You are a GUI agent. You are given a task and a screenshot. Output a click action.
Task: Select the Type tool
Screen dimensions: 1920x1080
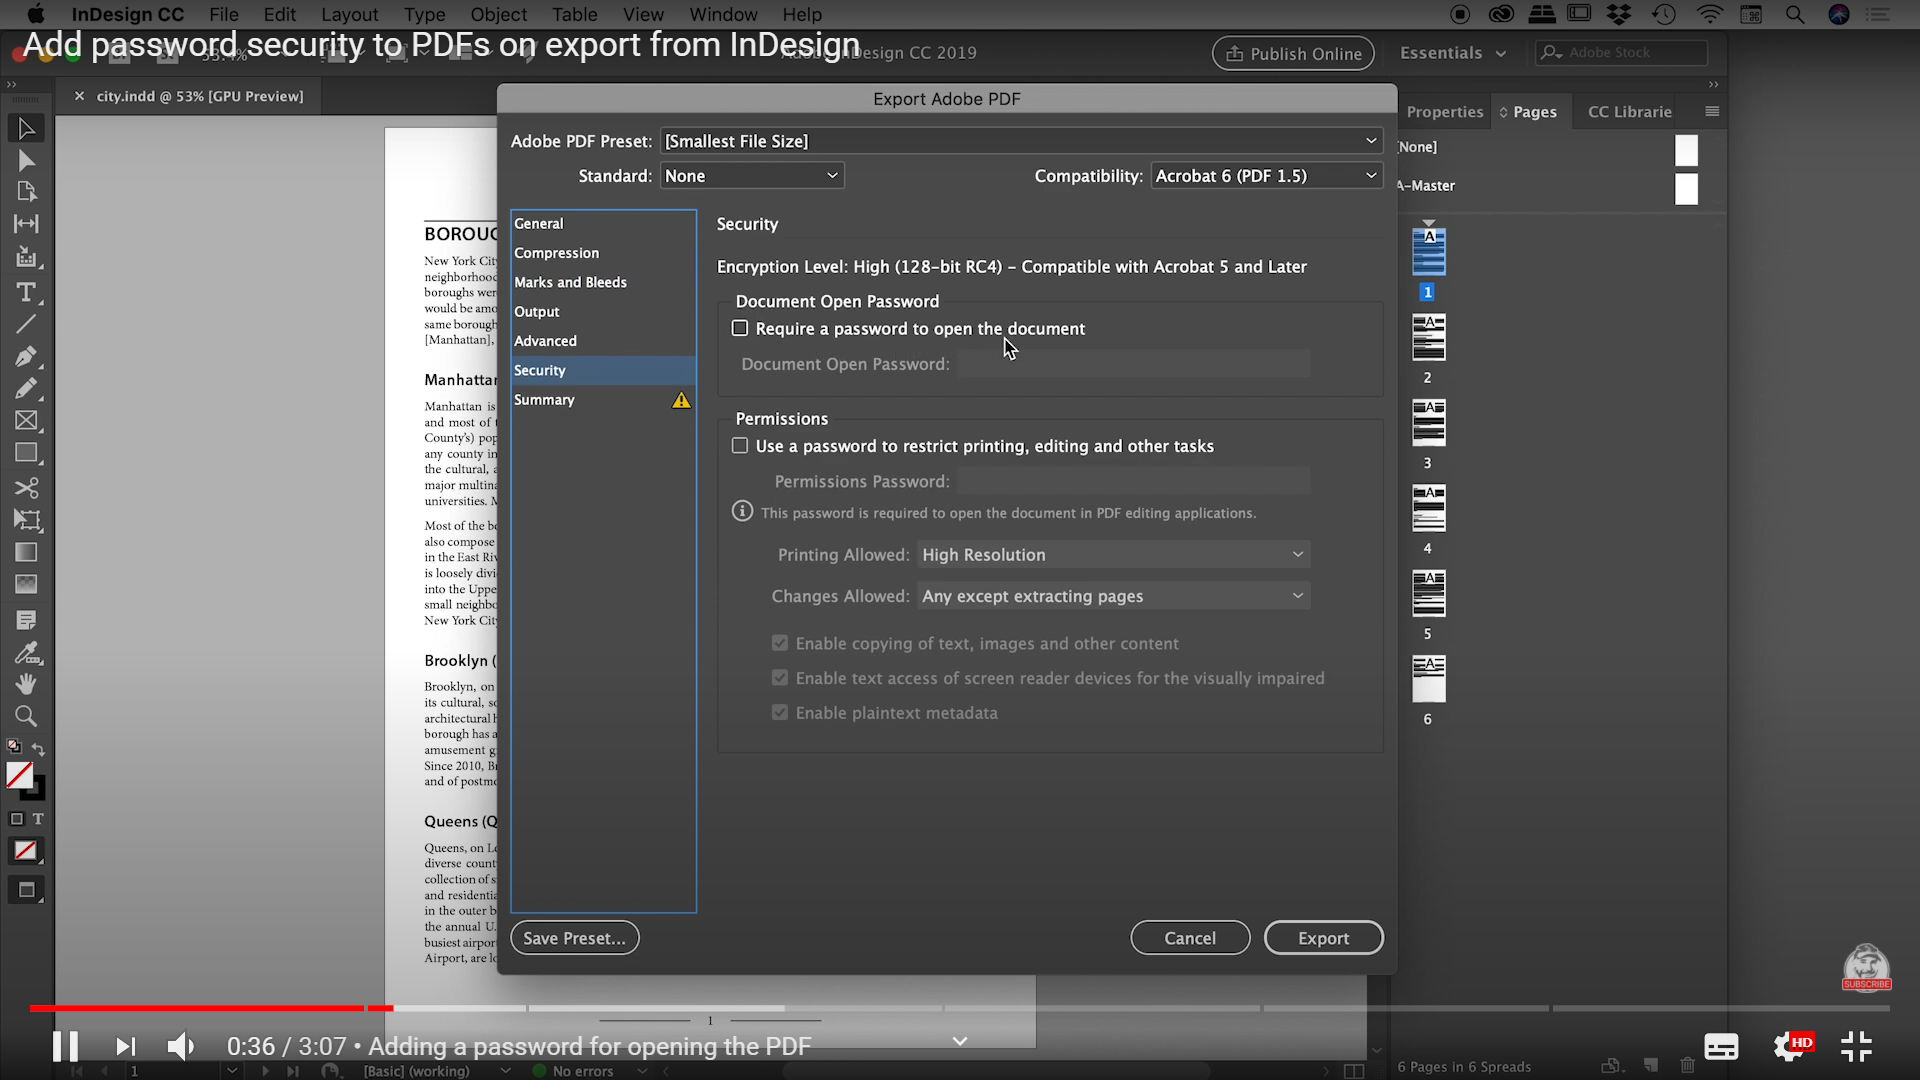tap(26, 292)
